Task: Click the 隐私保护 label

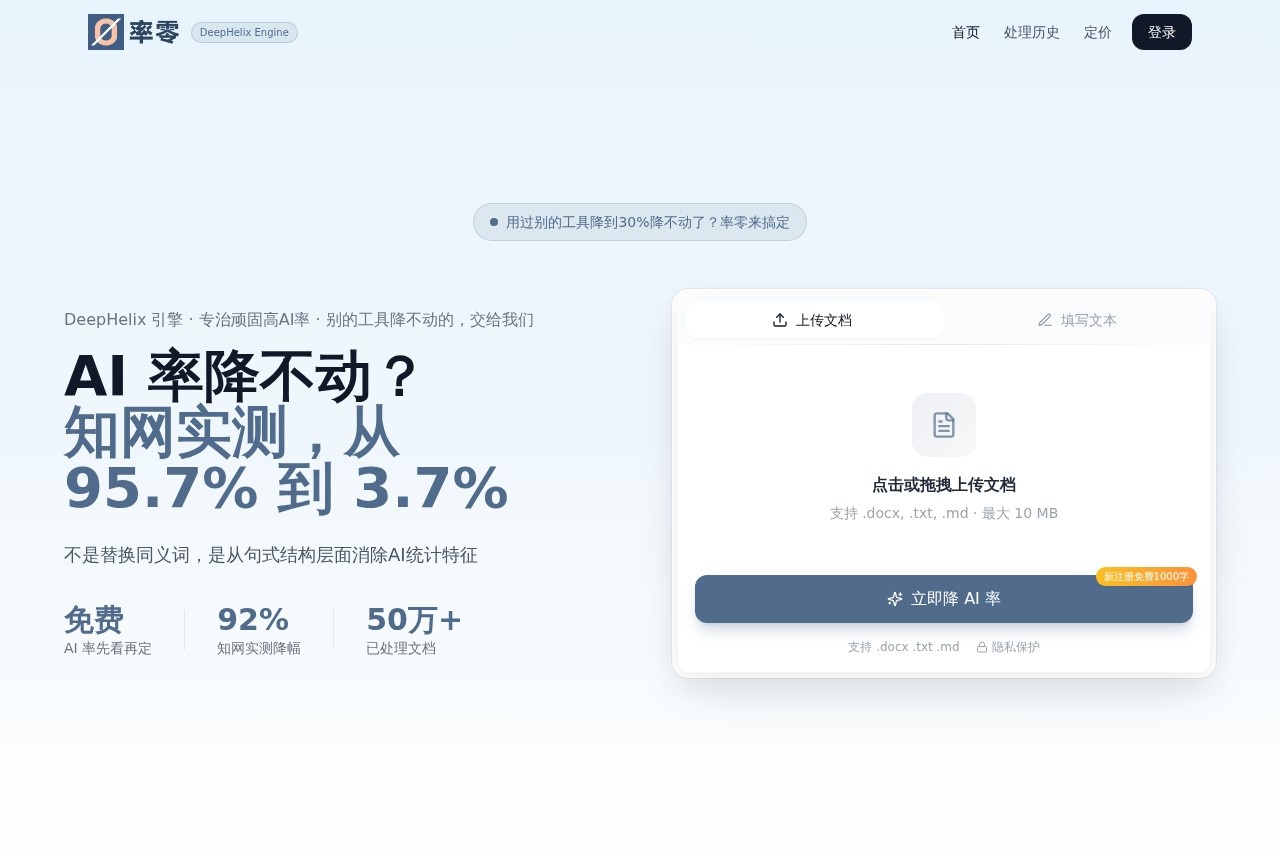Action: point(1016,647)
